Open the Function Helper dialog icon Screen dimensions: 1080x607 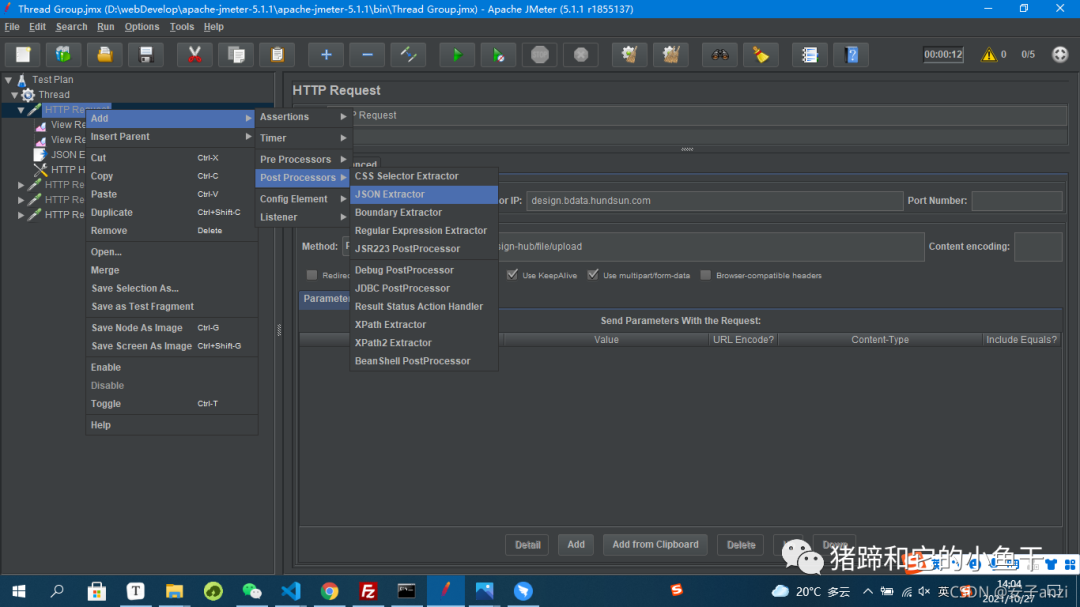(x=810, y=54)
